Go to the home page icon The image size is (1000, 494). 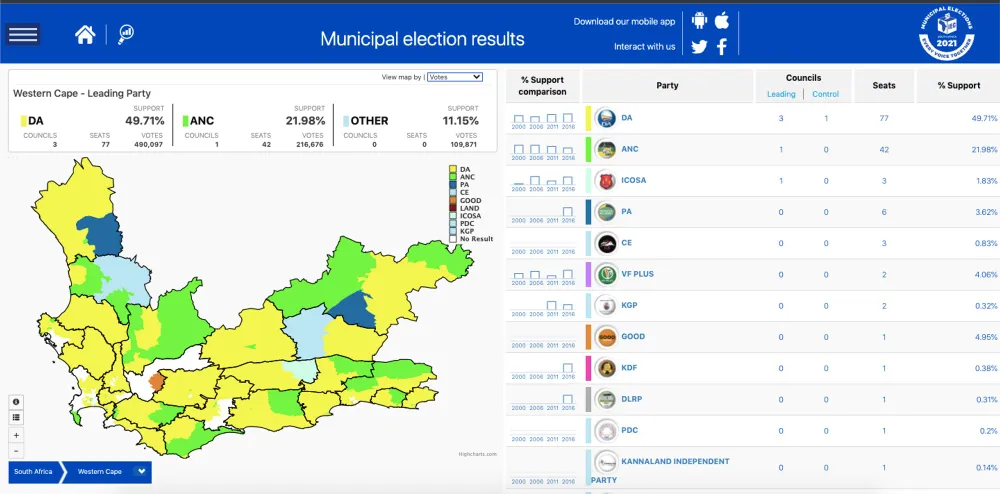(85, 35)
